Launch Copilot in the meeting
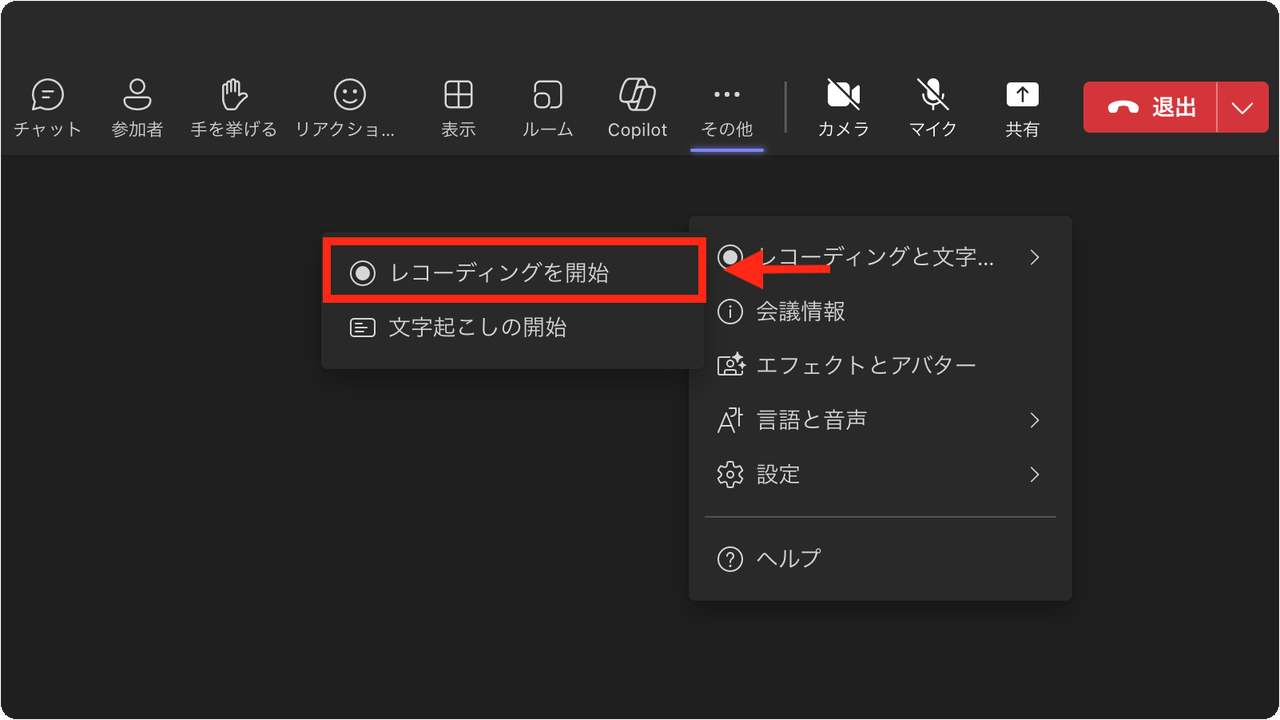Viewport: 1280px width, 720px height. coord(637,108)
